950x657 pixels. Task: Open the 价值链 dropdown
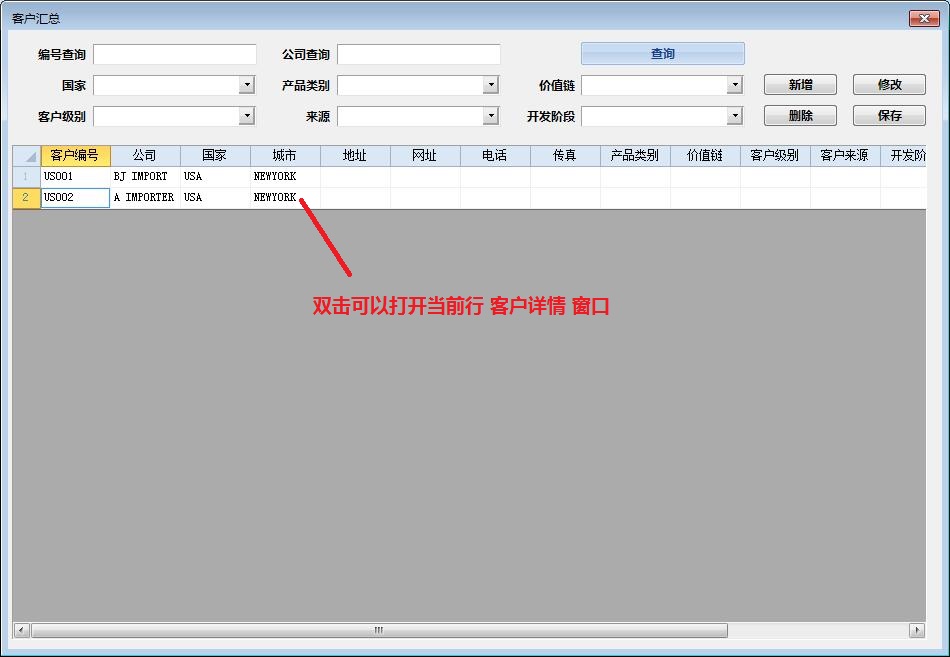(x=735, y=85)
